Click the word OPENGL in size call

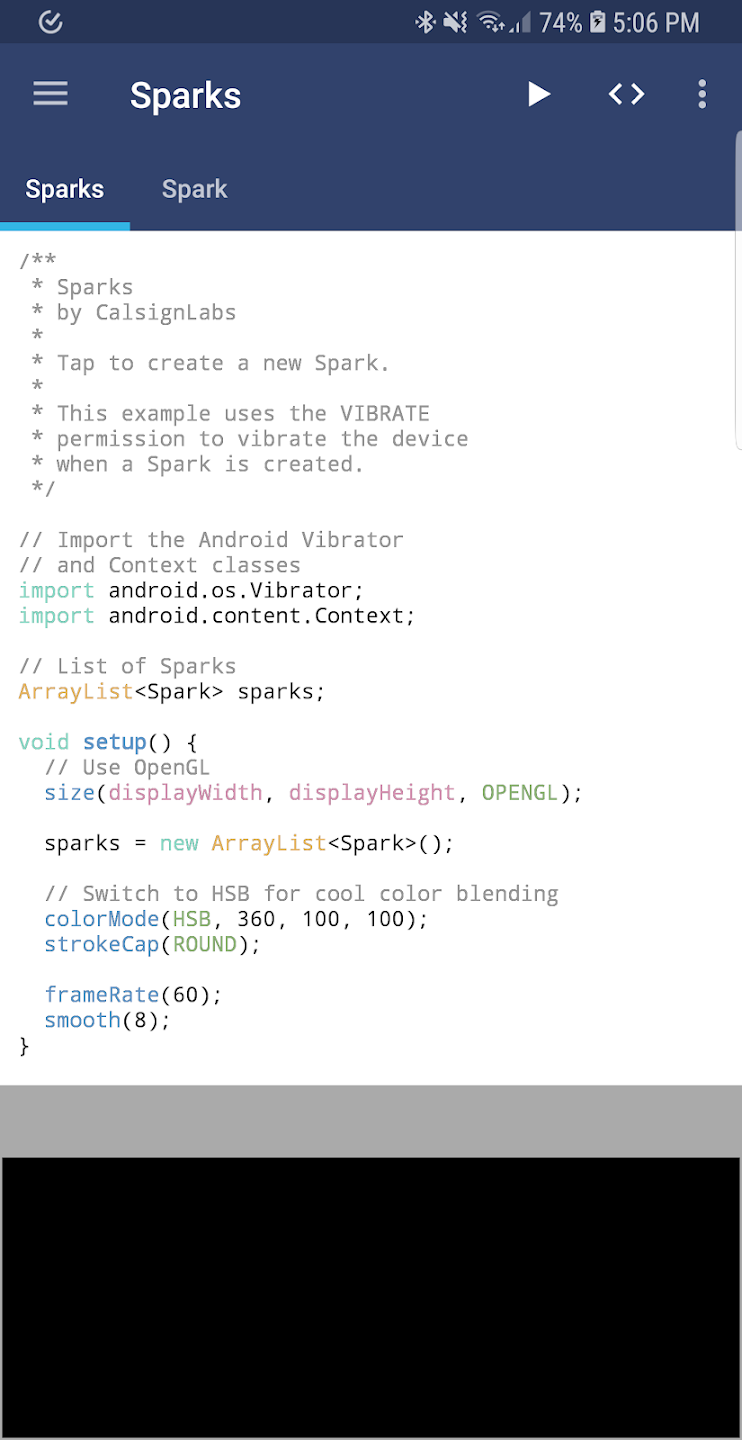pos(519,793)
